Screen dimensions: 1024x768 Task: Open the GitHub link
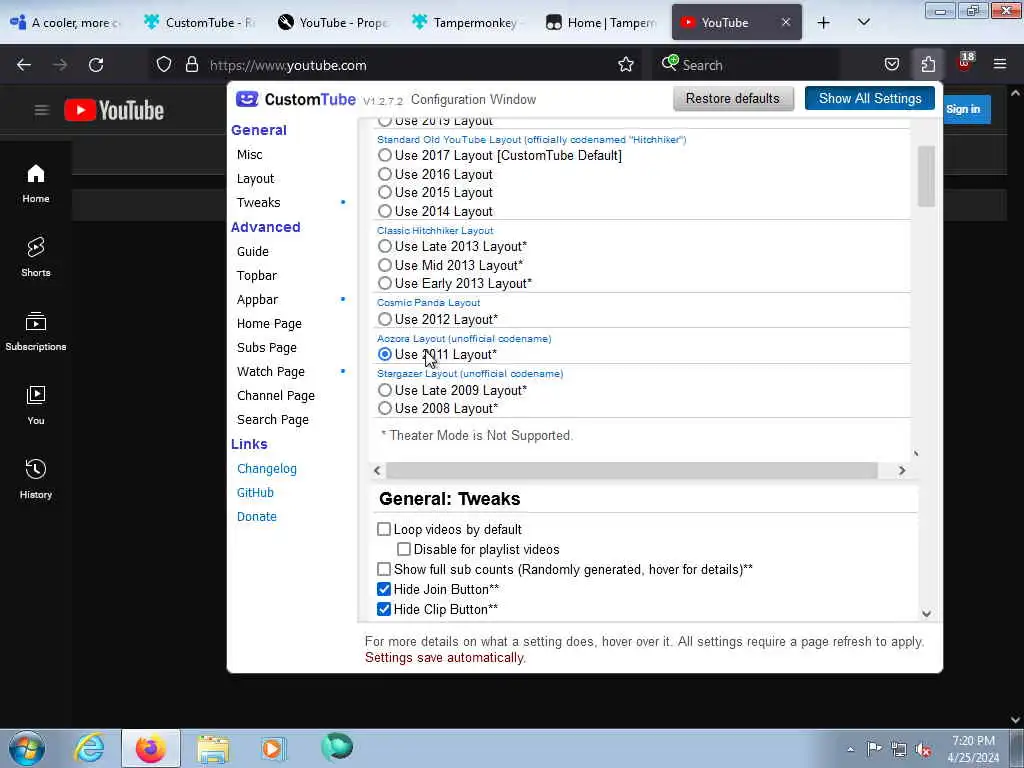coord(255,493)
